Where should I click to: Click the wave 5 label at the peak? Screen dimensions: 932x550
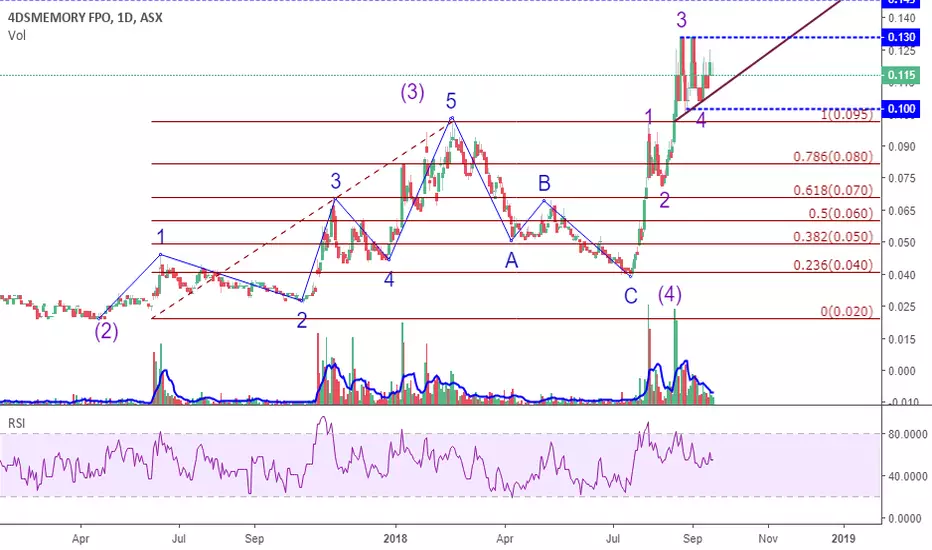451,101
